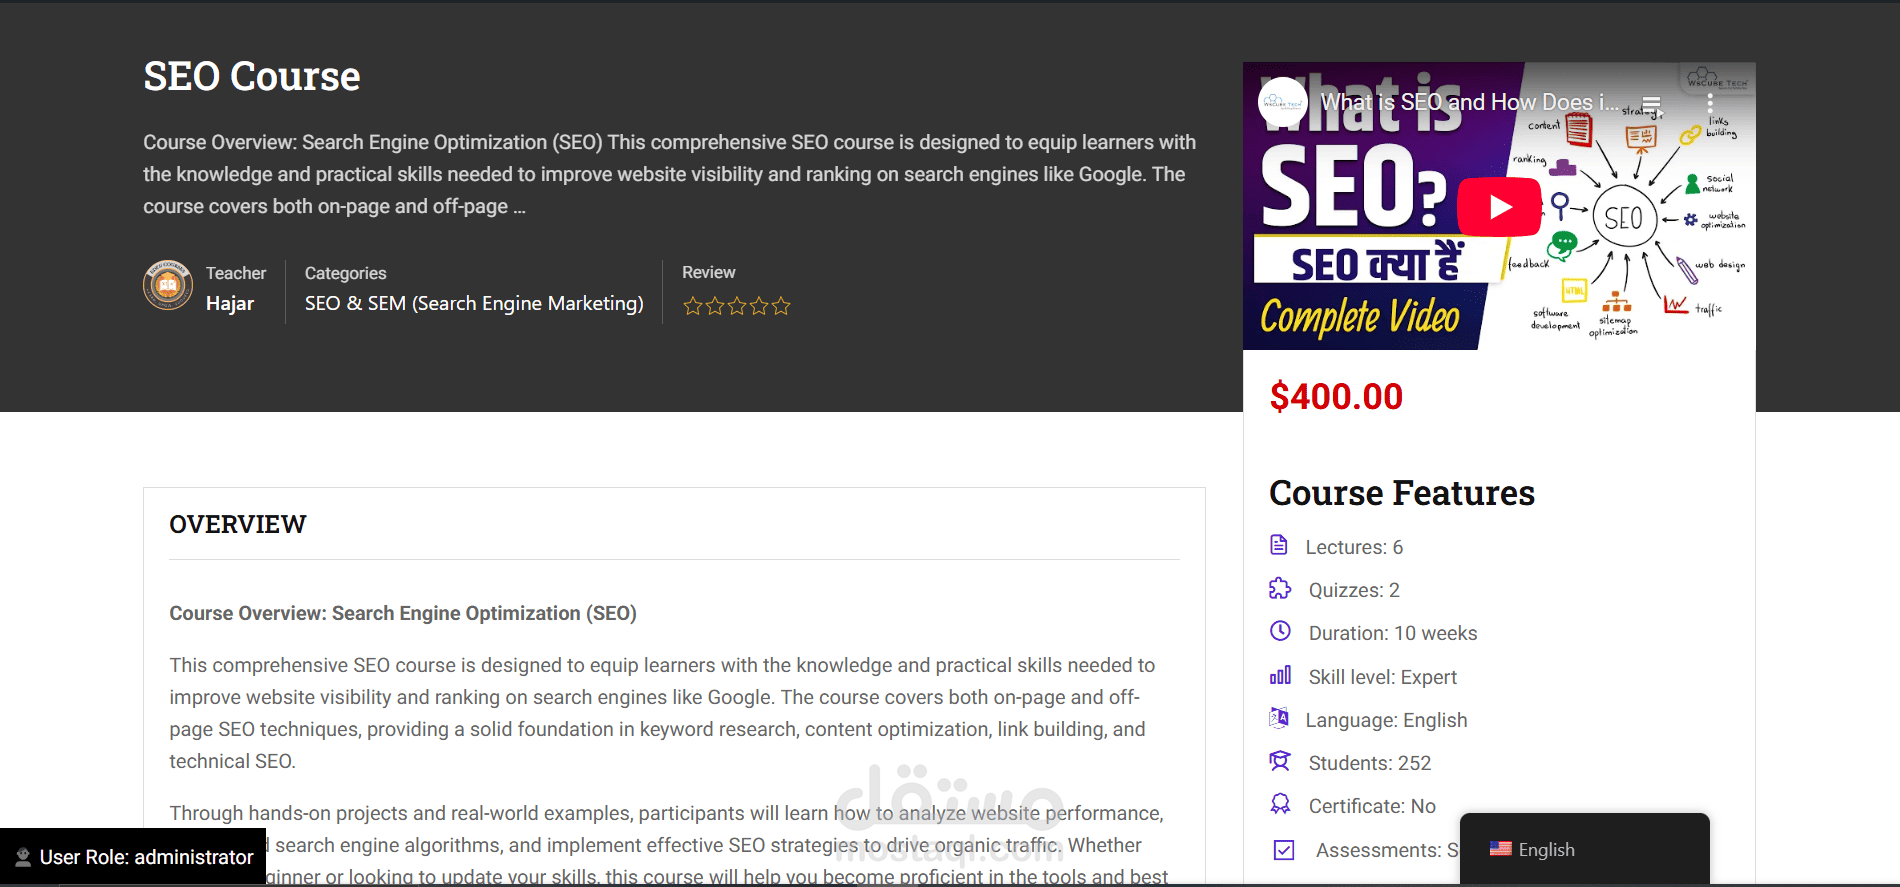Viewport: 1900px width, 887px height.
Task: Open the YouTube video playlist icon
Action: (1651, 103)
